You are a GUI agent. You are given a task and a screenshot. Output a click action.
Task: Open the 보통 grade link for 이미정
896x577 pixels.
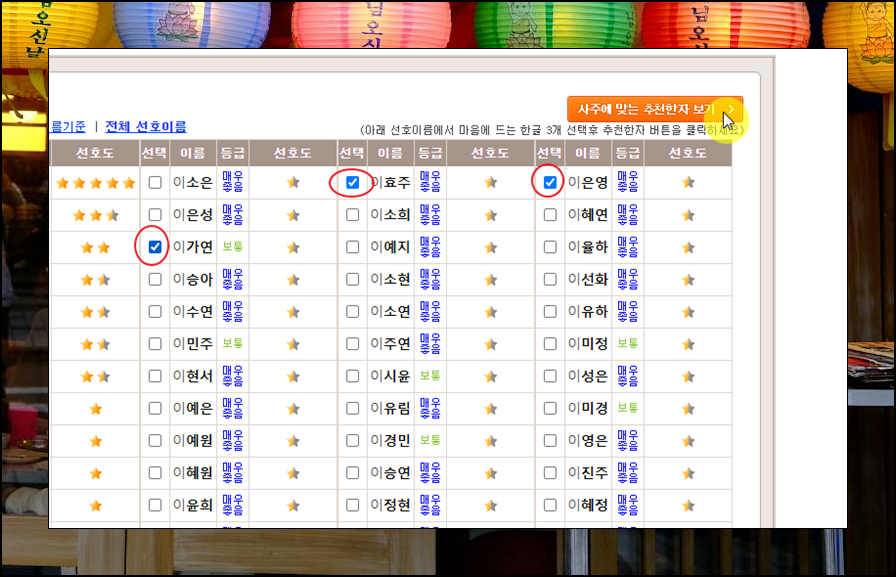click(x=627, y=343)
